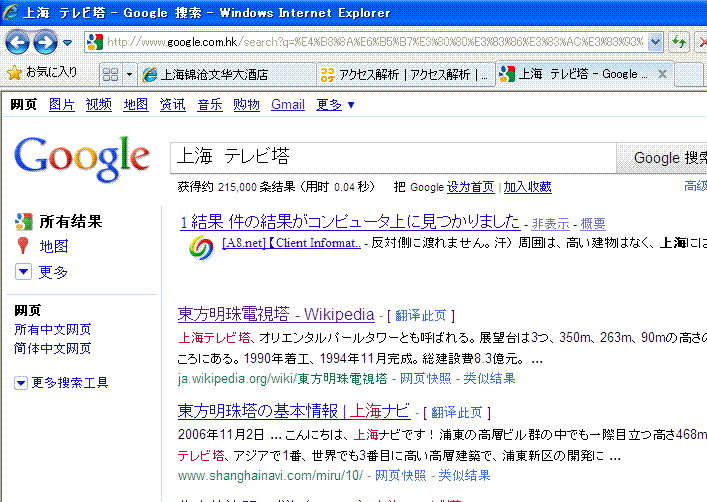Click 网页 heading in top navigation
The width and height of the screenshot is (707, 502).
(x=23, y=105)
